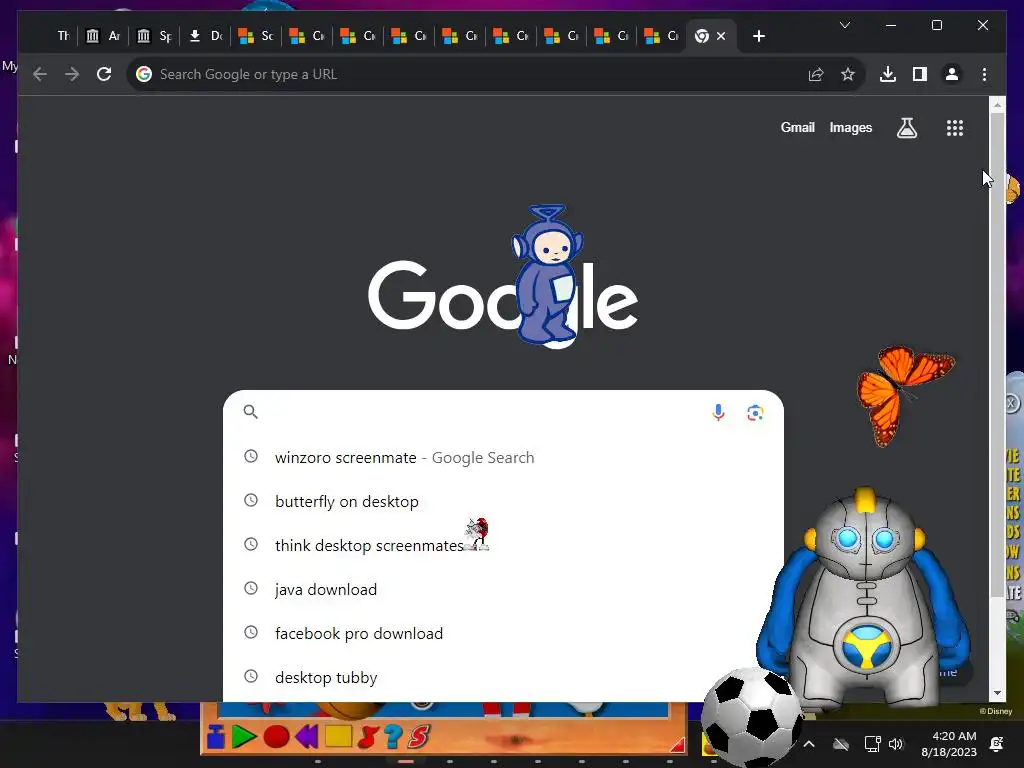The width and height of the screenshot is (1024, 768).
Task: Click the red corner triangle of orange toolbar
Action: pos(678,745)
